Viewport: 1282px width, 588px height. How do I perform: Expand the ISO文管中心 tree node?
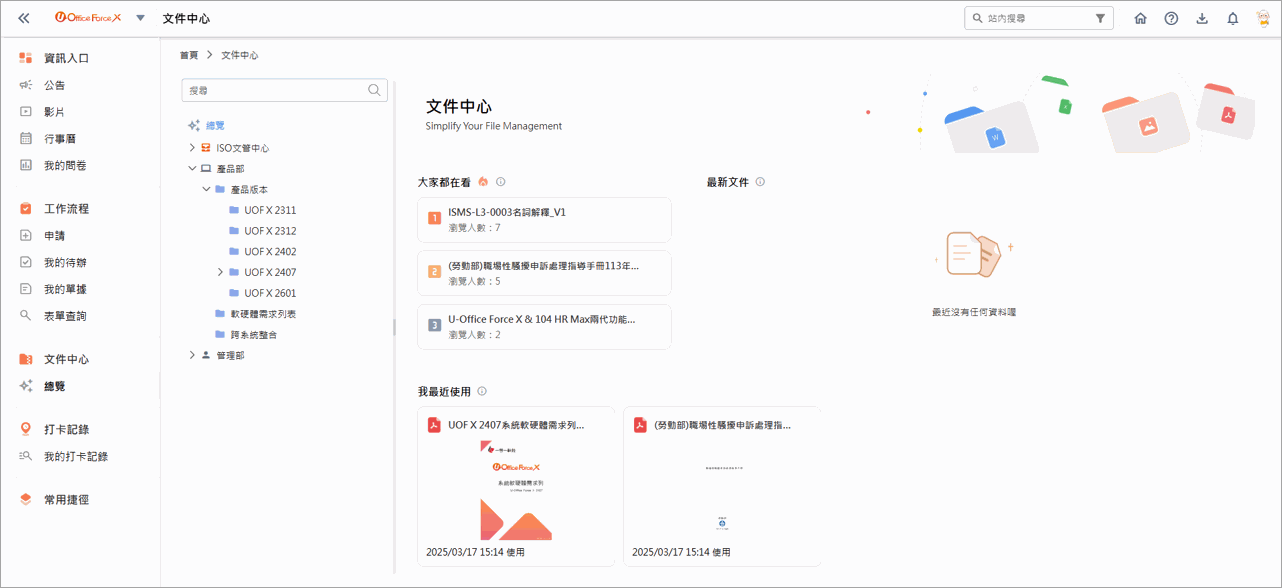[192, 148]
